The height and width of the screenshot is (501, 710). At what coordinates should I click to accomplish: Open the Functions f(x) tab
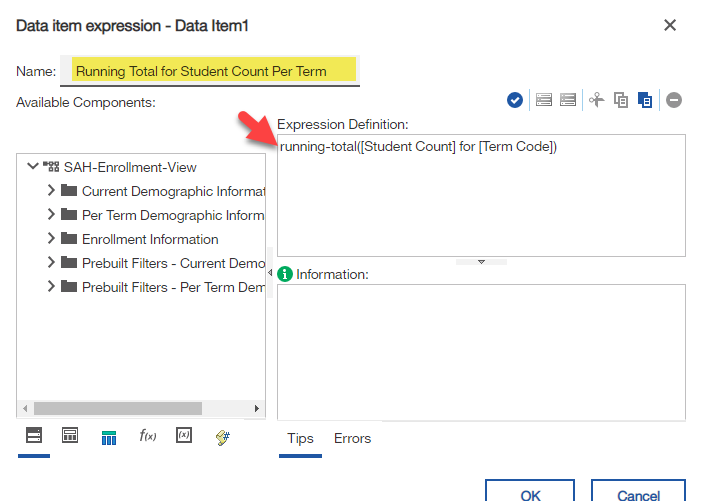[148, 436]
